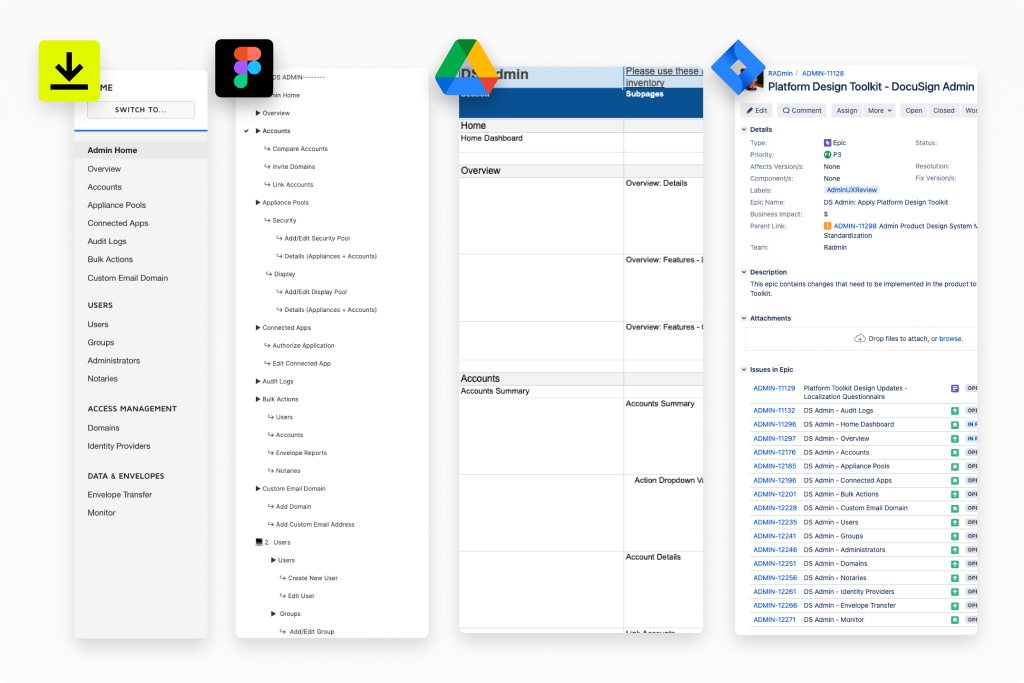Open Identity Providers in sidebar
The image size is (1024, 683).
pos(119,446)
